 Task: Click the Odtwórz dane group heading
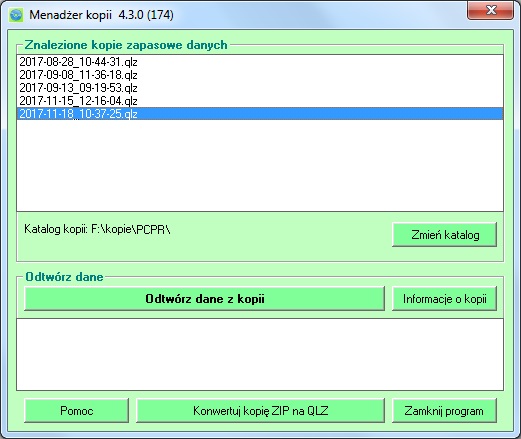[x=64, y=277]
